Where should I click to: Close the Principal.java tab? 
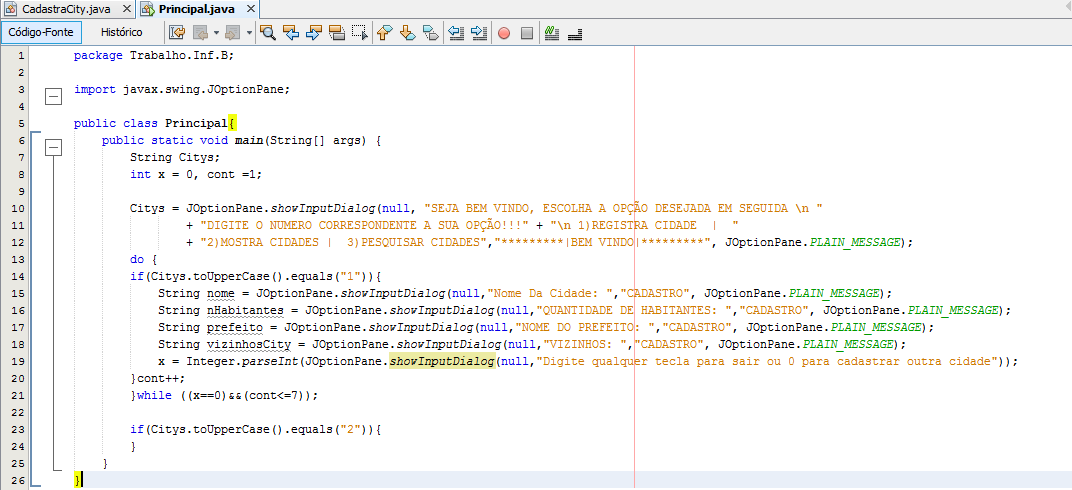[251, 10]
